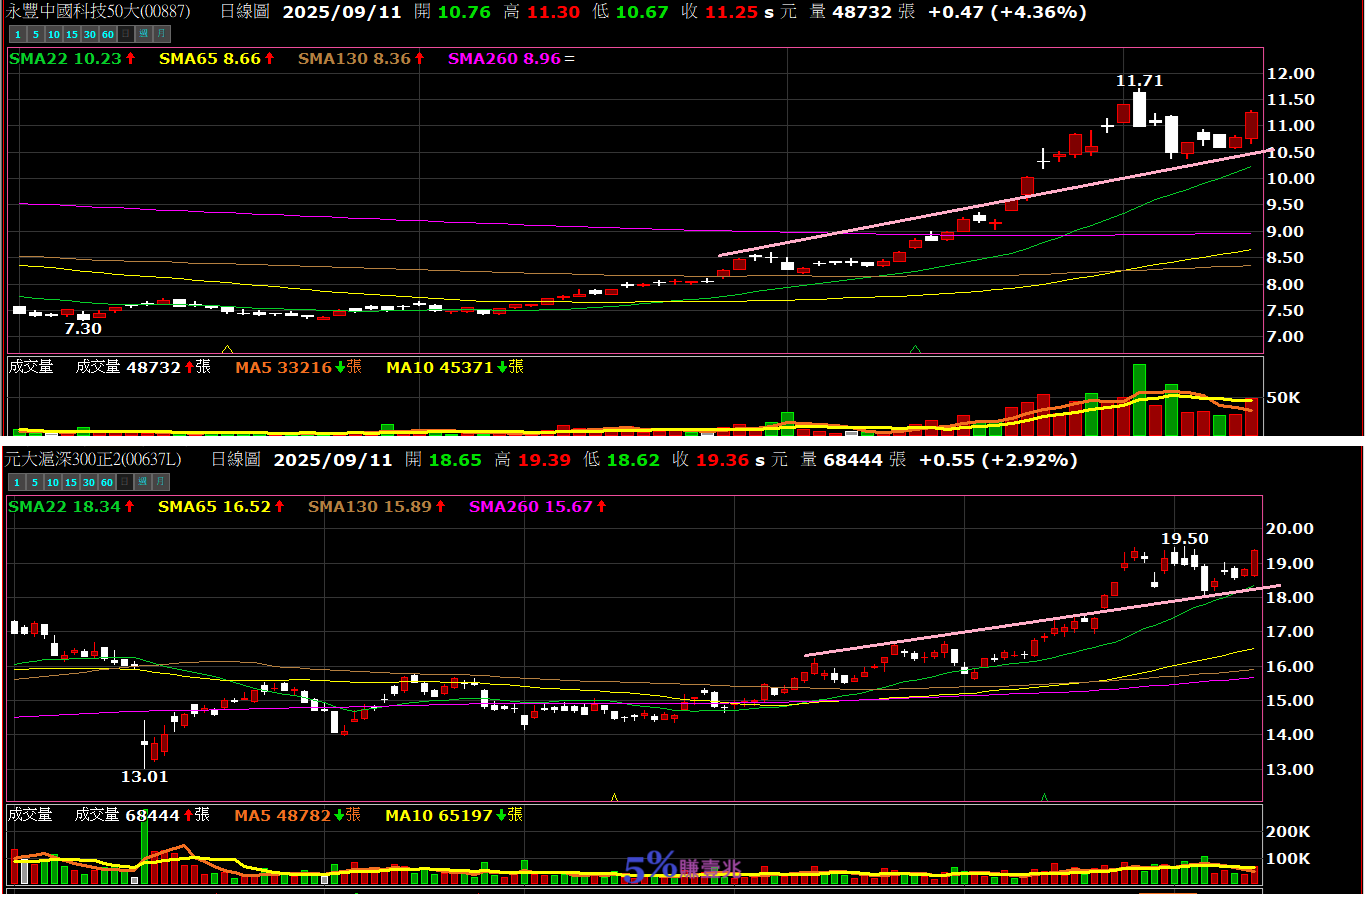The image size is (1366, 906).
Task: Switch top chart to 60-minute interval
Action: pos(107,35)
